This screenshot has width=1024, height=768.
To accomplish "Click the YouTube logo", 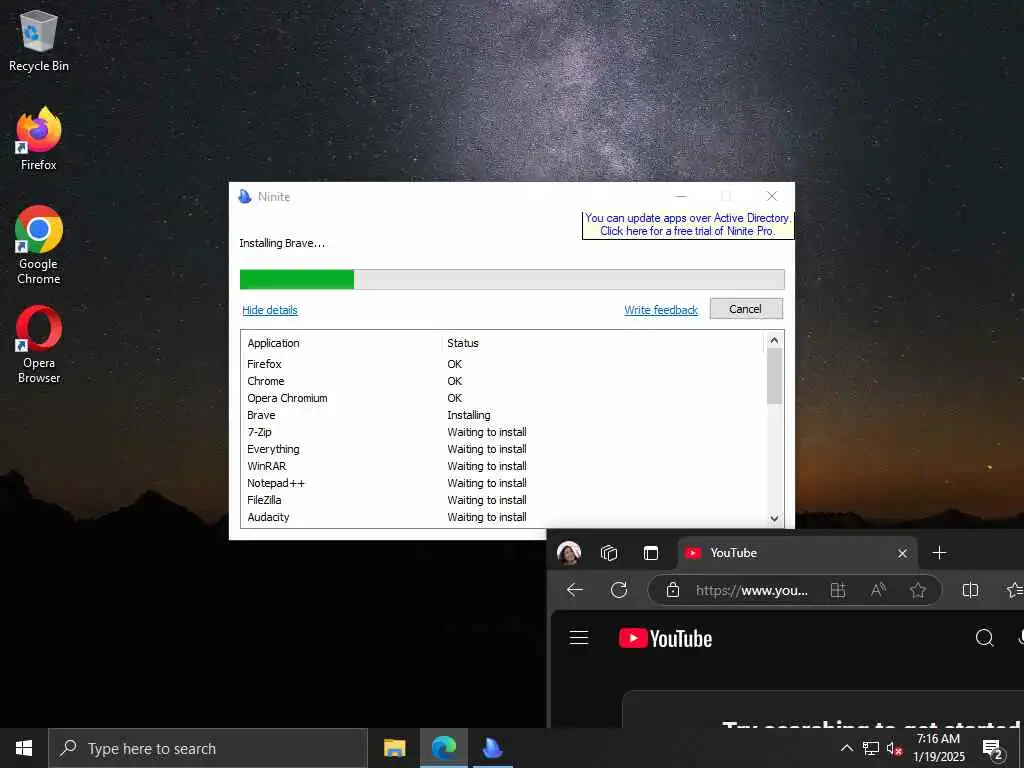I will coord(665,638).
